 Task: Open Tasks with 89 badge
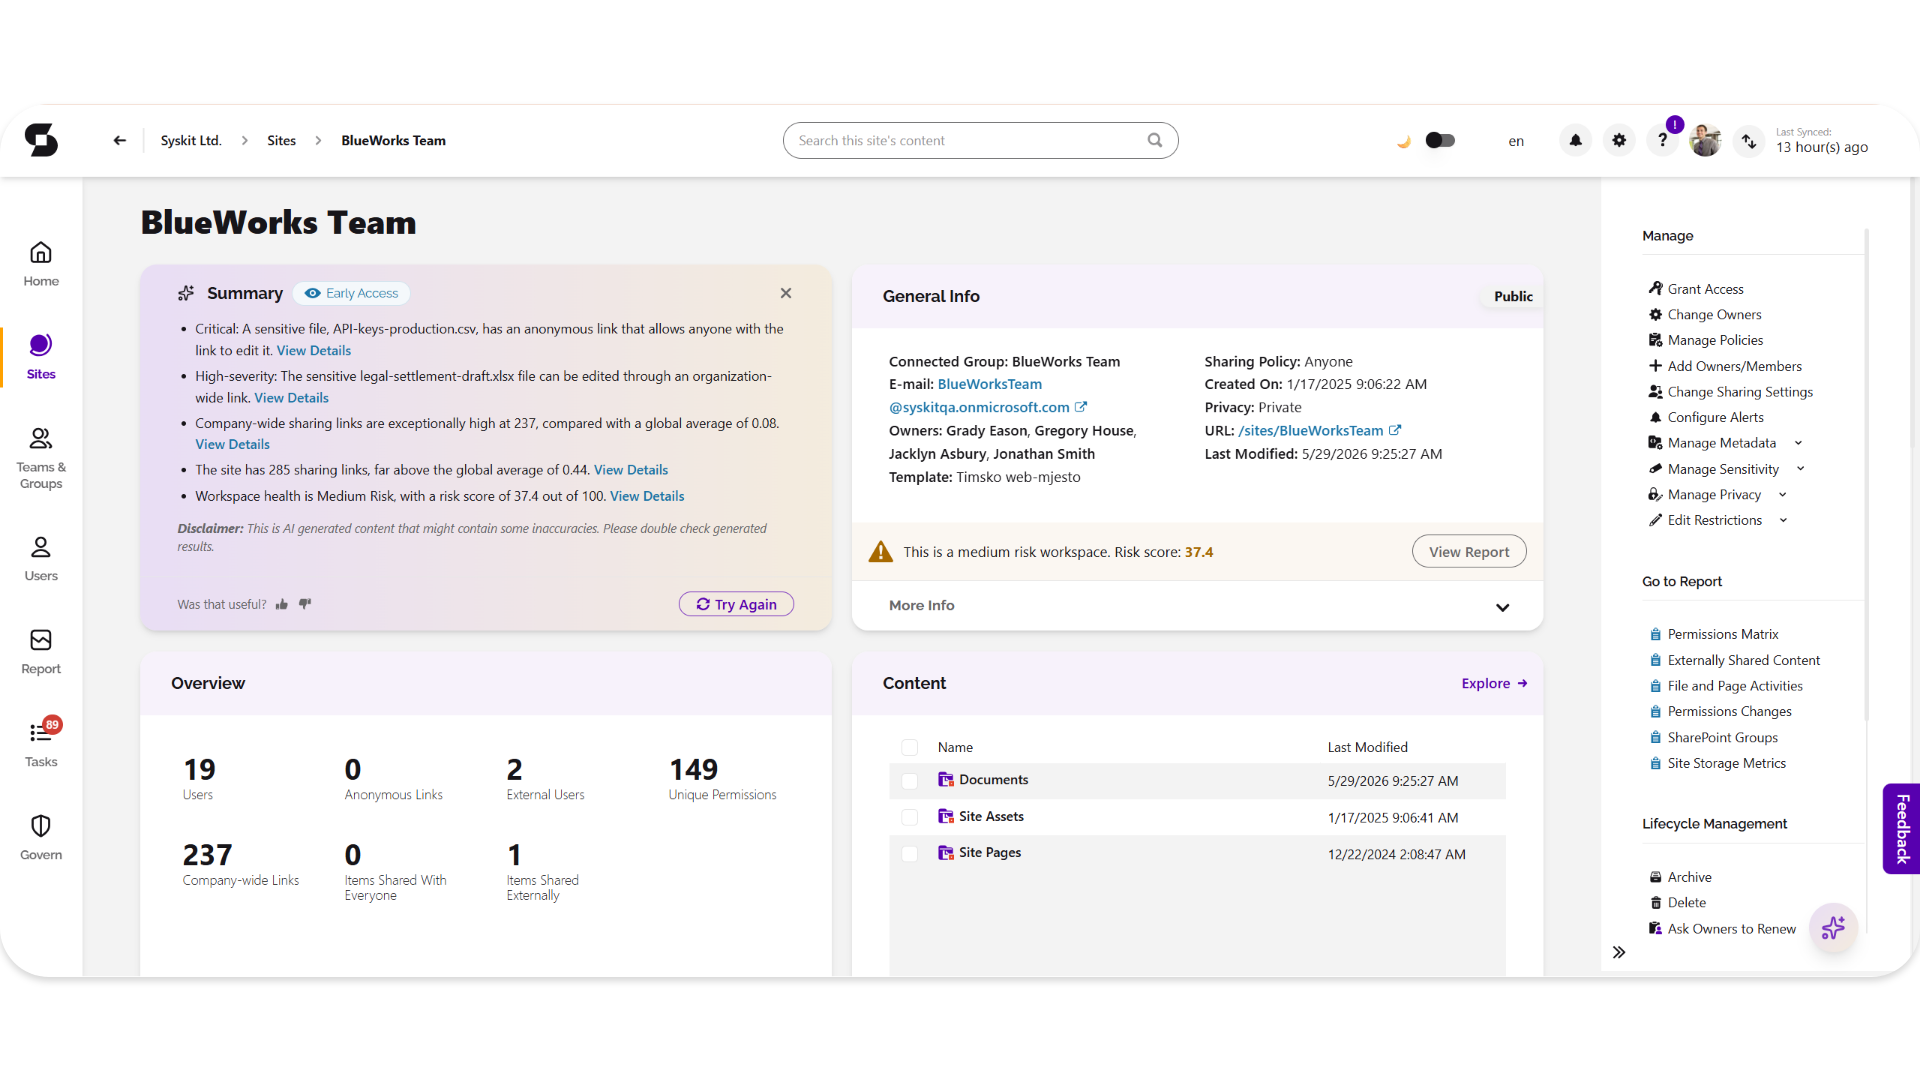[41, 743]
